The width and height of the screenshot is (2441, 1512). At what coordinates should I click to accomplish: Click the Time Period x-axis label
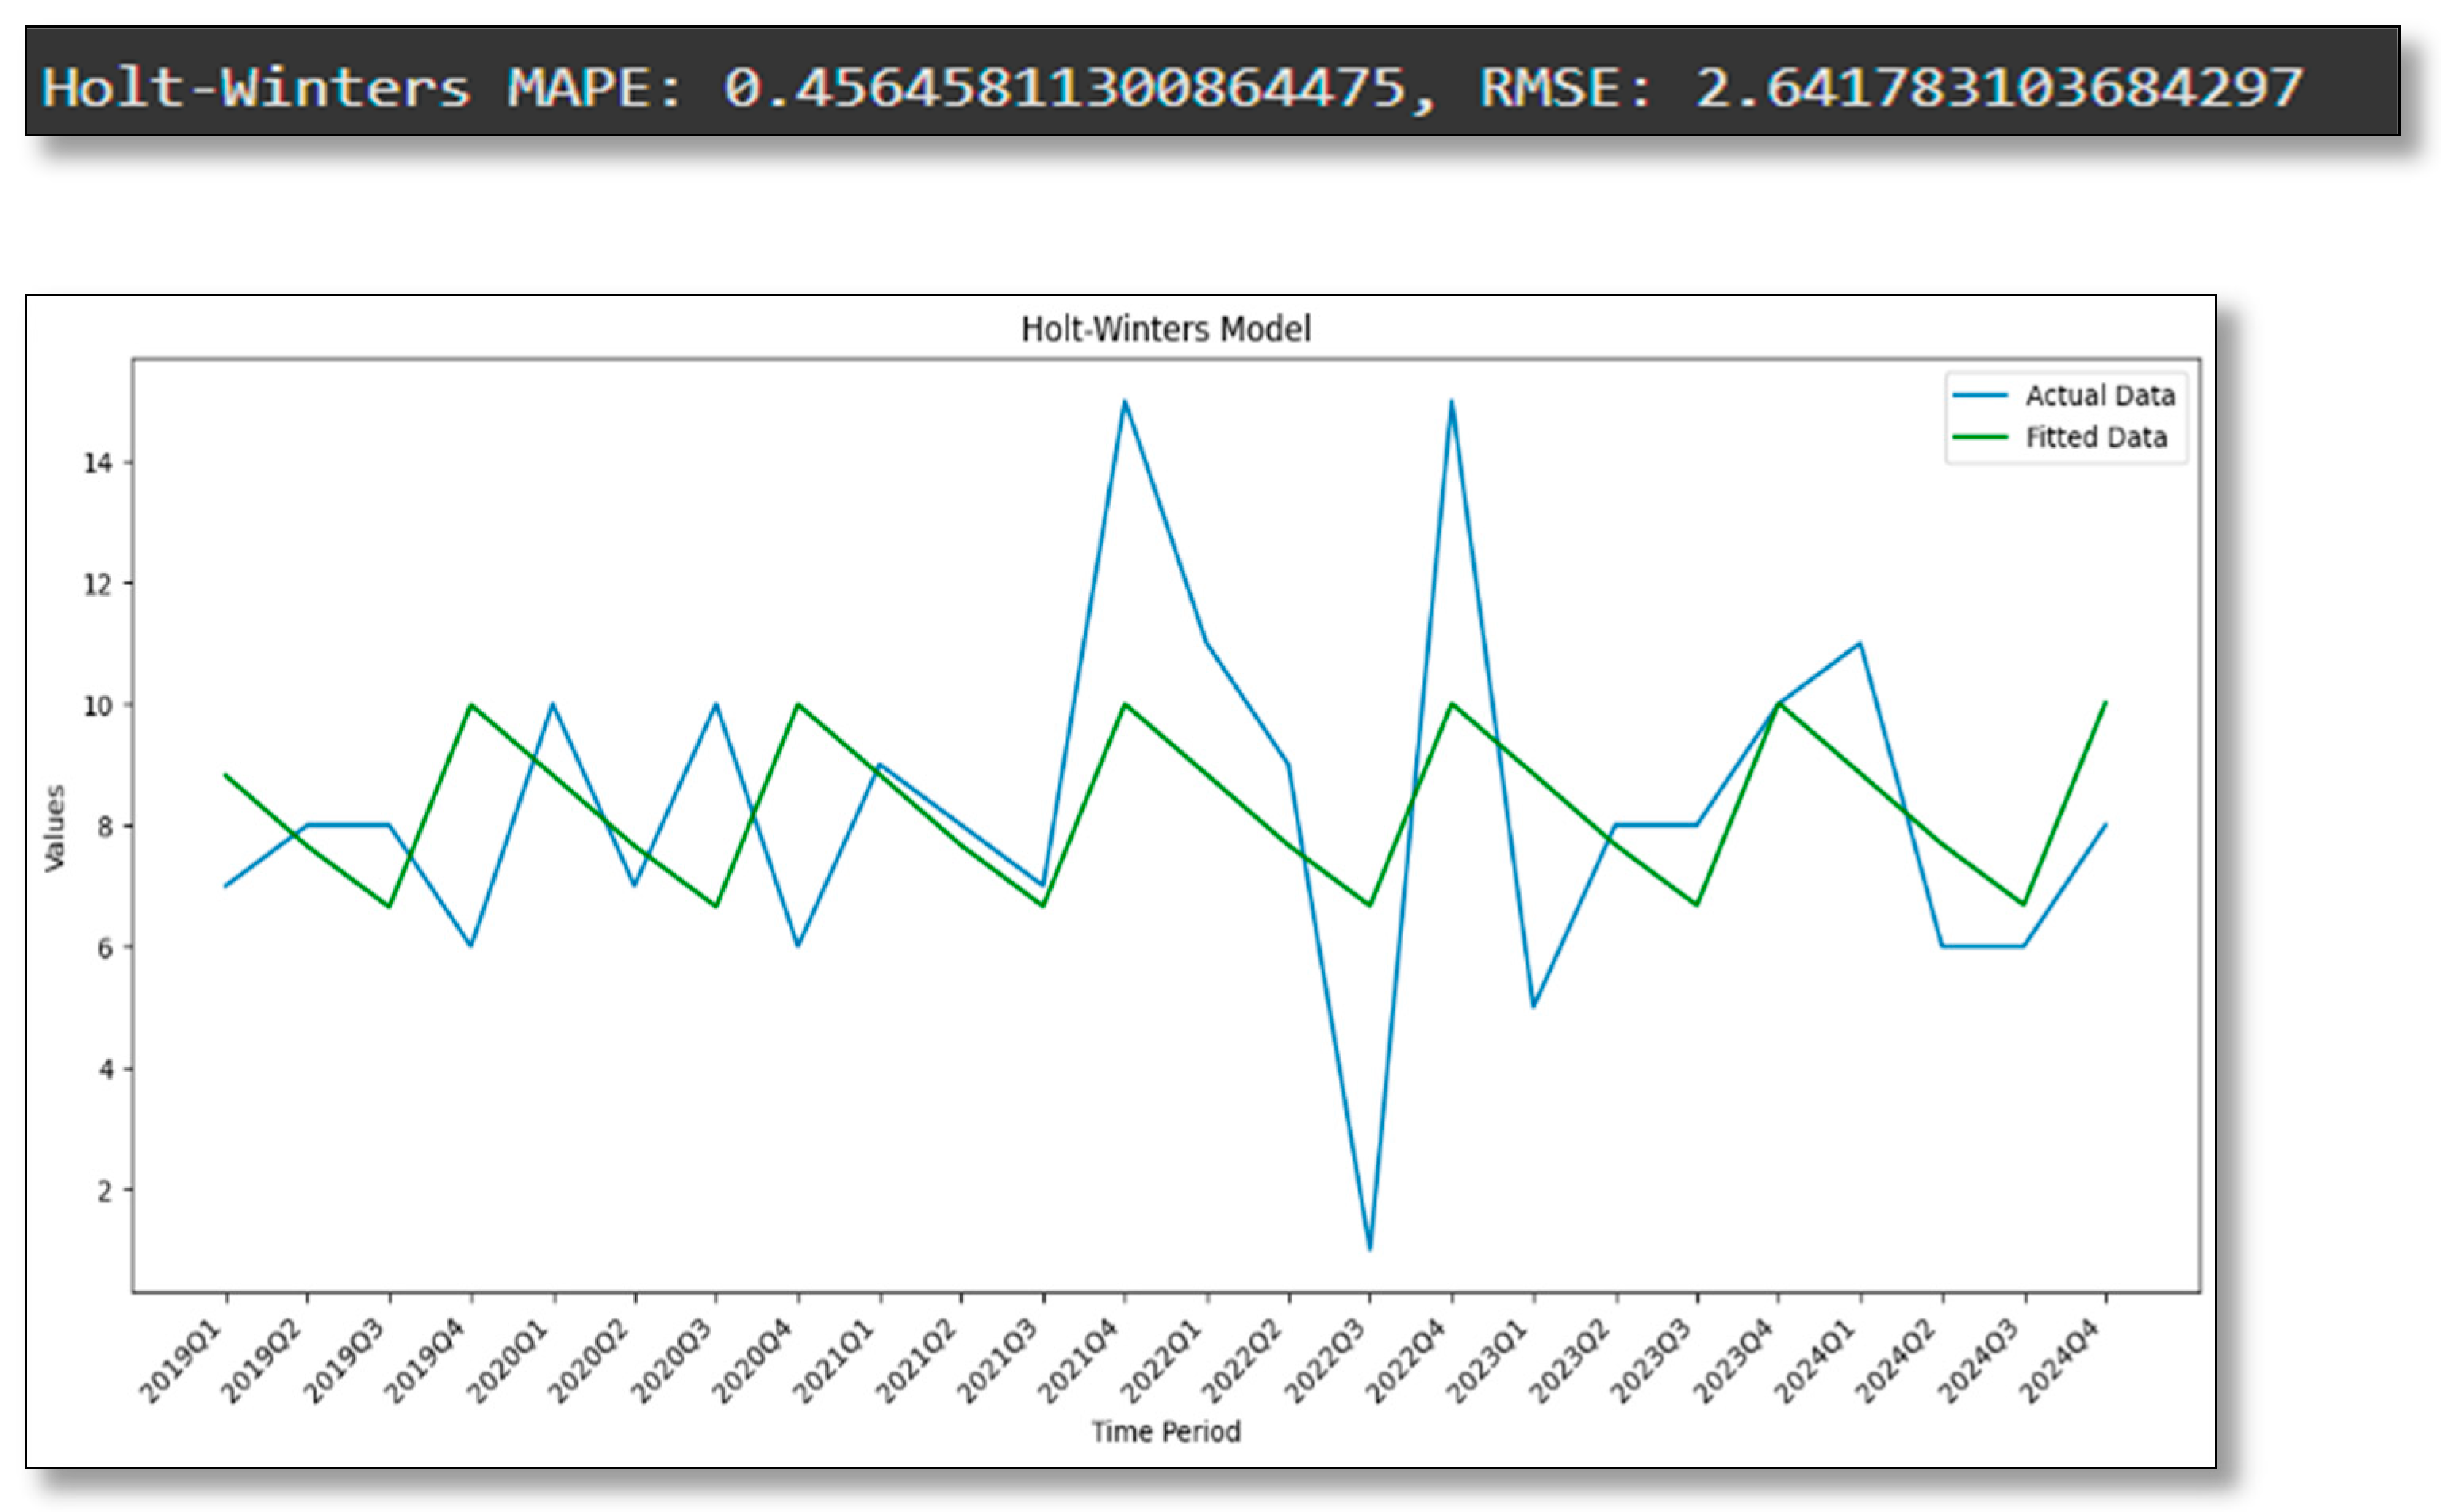click(1165, 1432)
